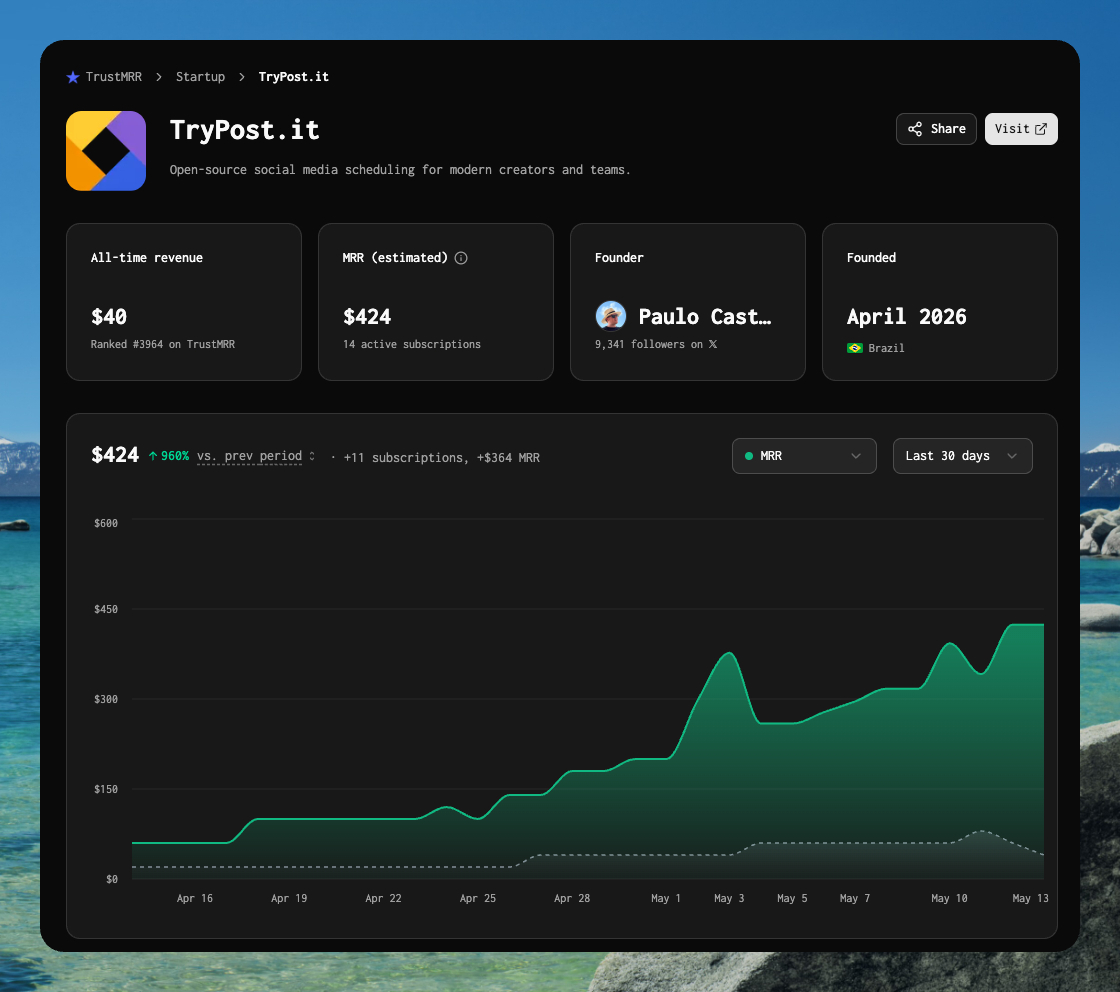
Task: Click the external link arrow icon
Action: [x=1041, y=129]
